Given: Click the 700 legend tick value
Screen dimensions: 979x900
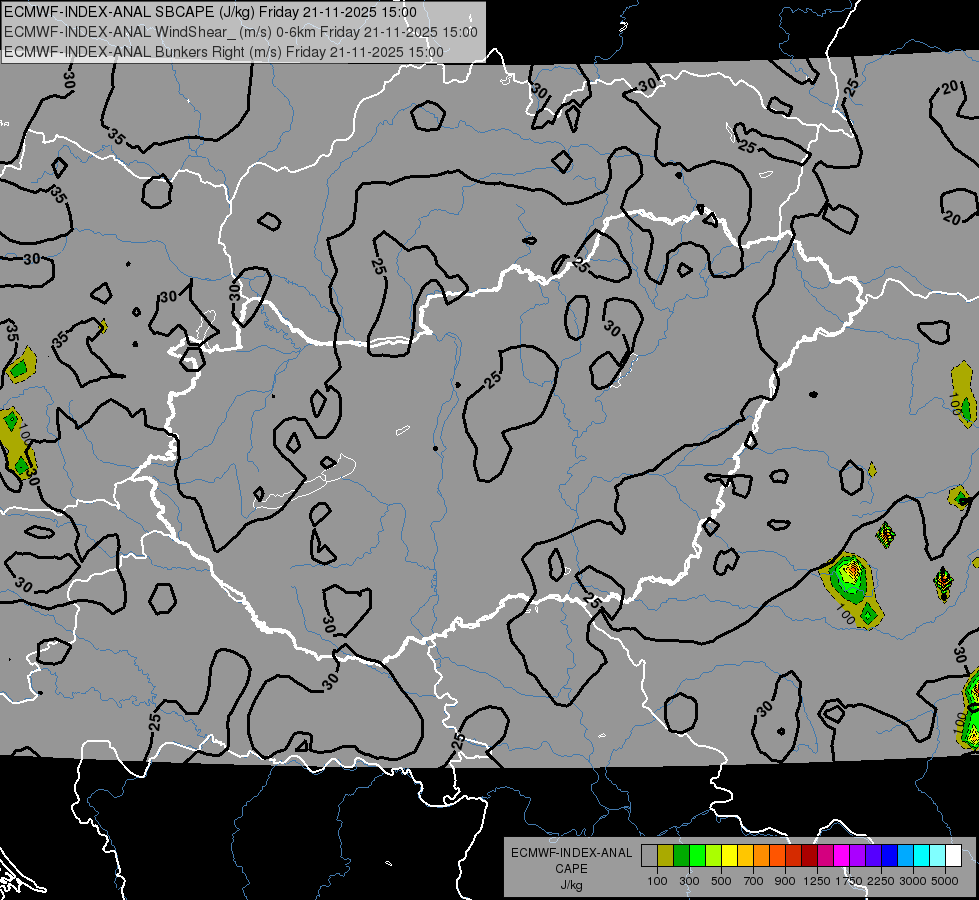Looking at the screenshot, I should point(754,881).
